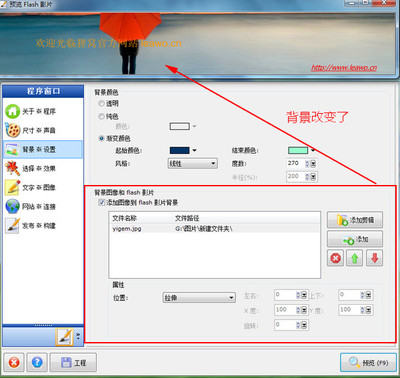400x378 pixels.
Task: Open 文字 图像 sidebar section
Action: pos(43,187)
